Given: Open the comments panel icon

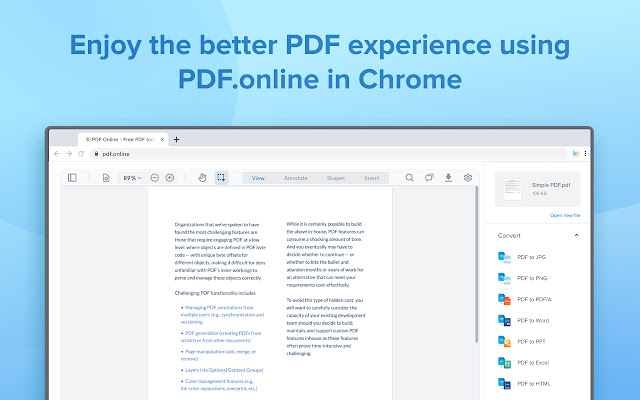Looking at the screenshot, I should (429, 178).
